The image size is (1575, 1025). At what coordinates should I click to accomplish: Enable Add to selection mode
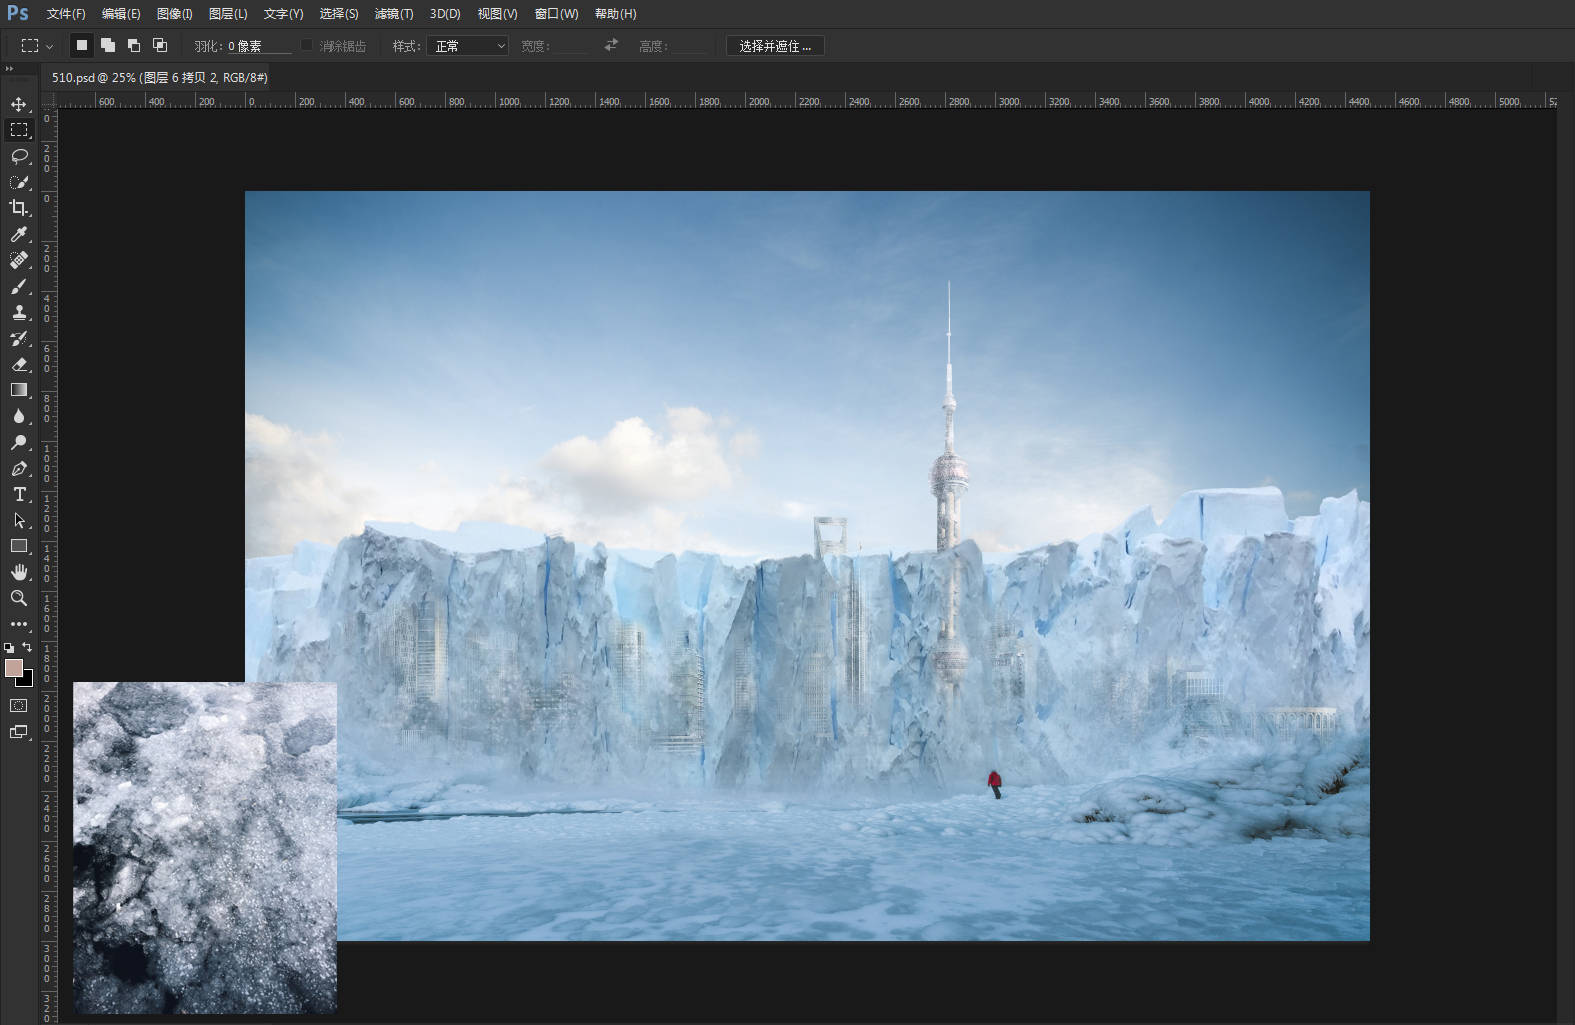[x=108, y=45]
